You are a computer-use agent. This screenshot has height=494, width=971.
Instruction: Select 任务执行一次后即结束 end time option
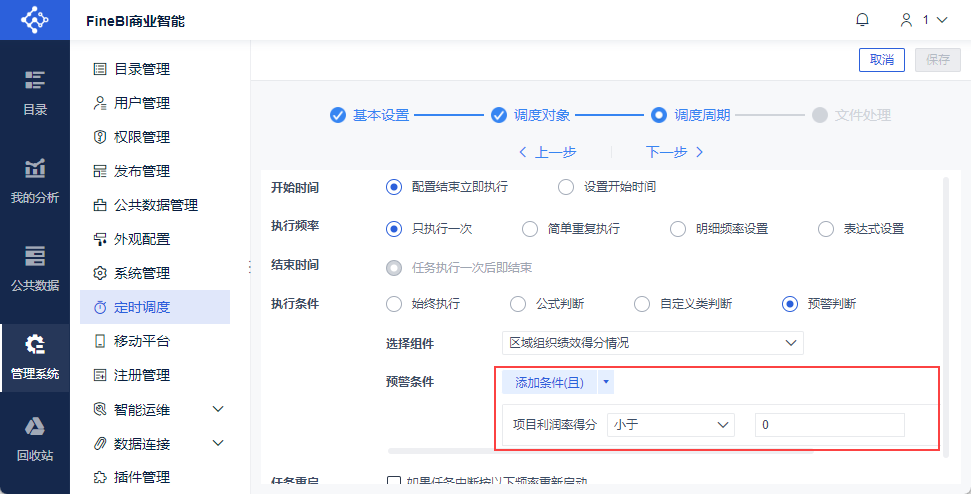pyautogui.click(x=394, y=268)
